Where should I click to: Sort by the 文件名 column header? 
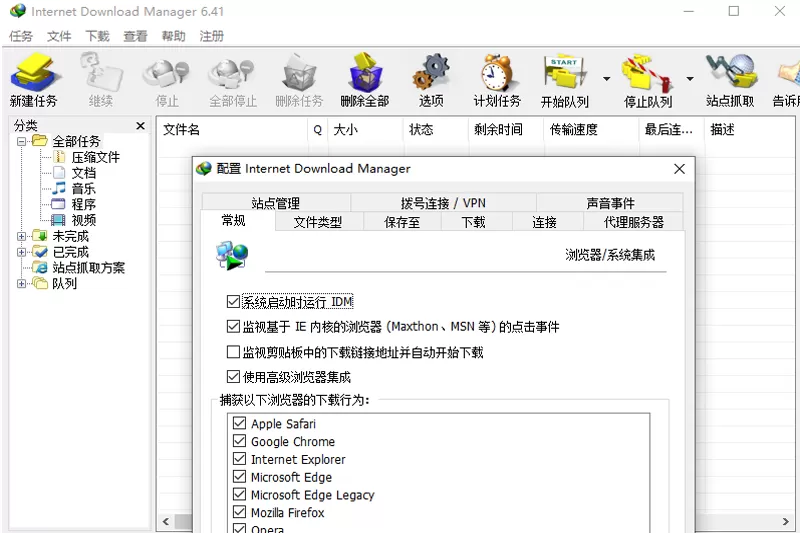coord(232,130)
